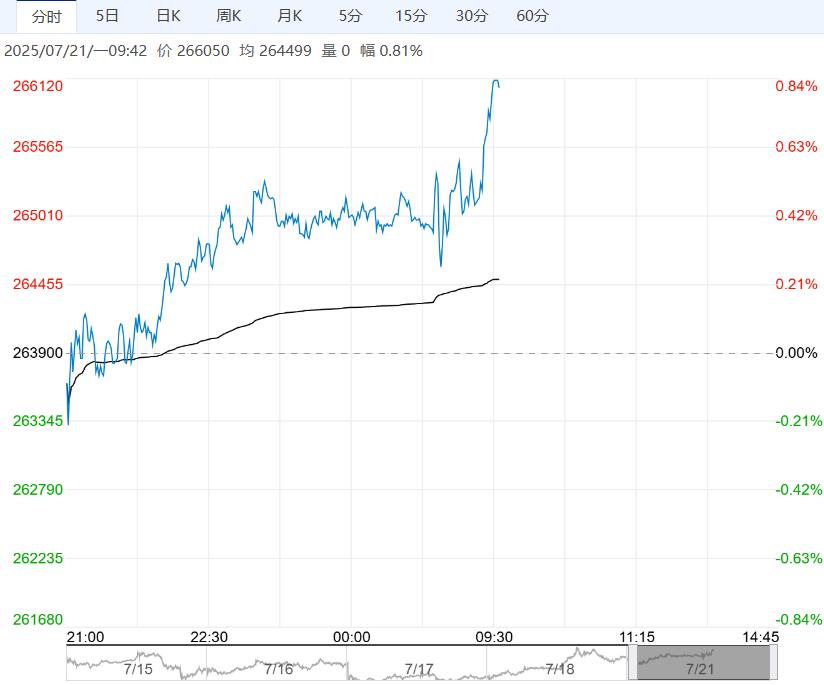This screenshot has height=685, width=824.
Task: Open the 5日 five-day chart tab
Action: tap(107, 16)
